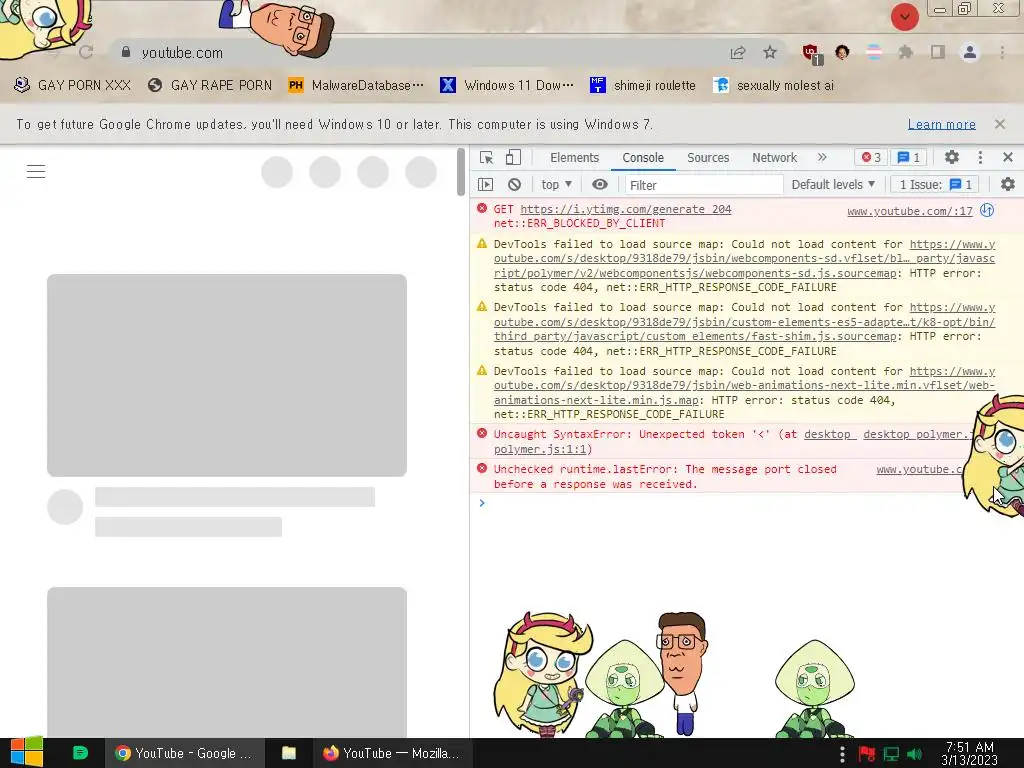The image size is (1024, 768).
Task: Open File Explorer from taskbar
Action: 289,753
